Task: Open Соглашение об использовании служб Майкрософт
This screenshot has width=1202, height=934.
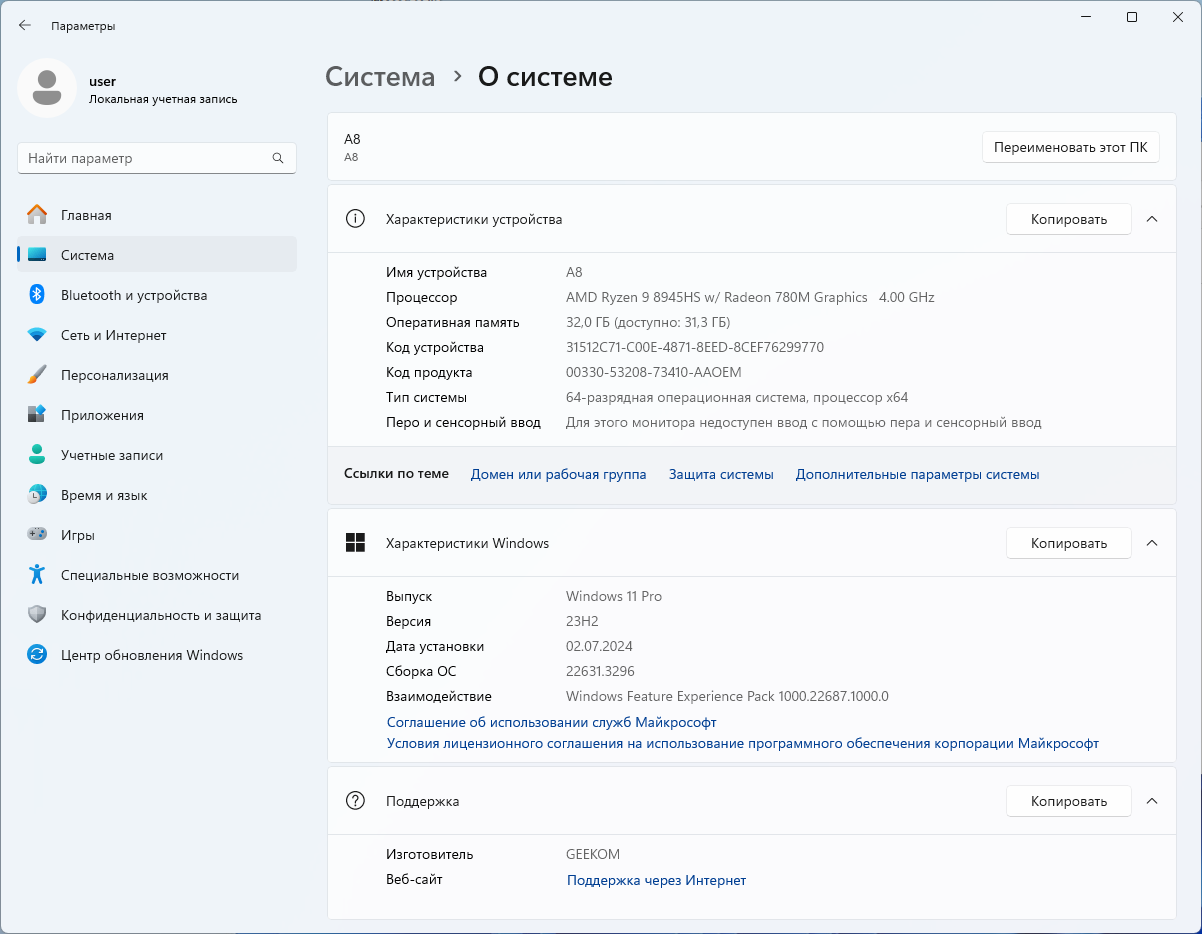Action: point(552,722)
